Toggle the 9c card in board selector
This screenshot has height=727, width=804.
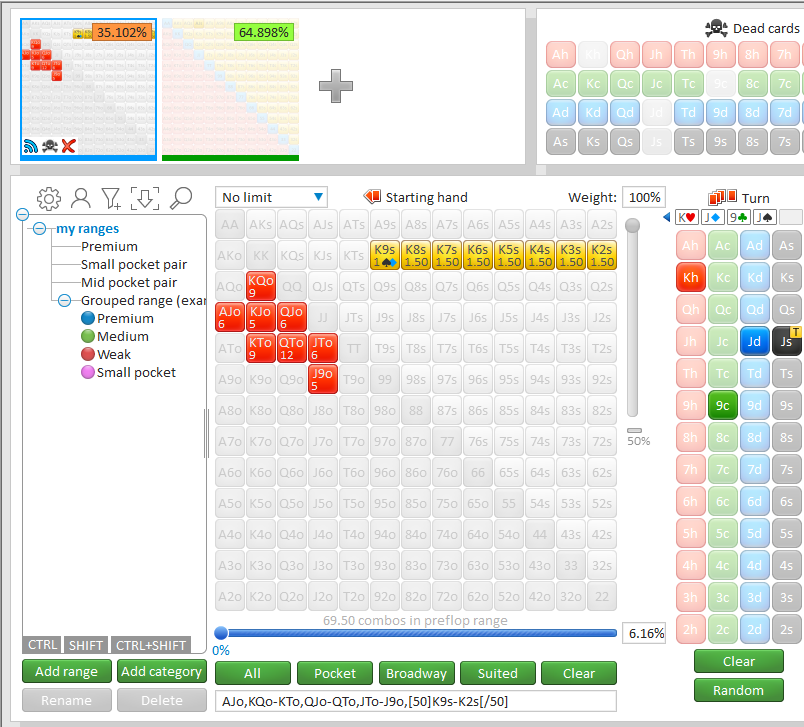point(722,405)
